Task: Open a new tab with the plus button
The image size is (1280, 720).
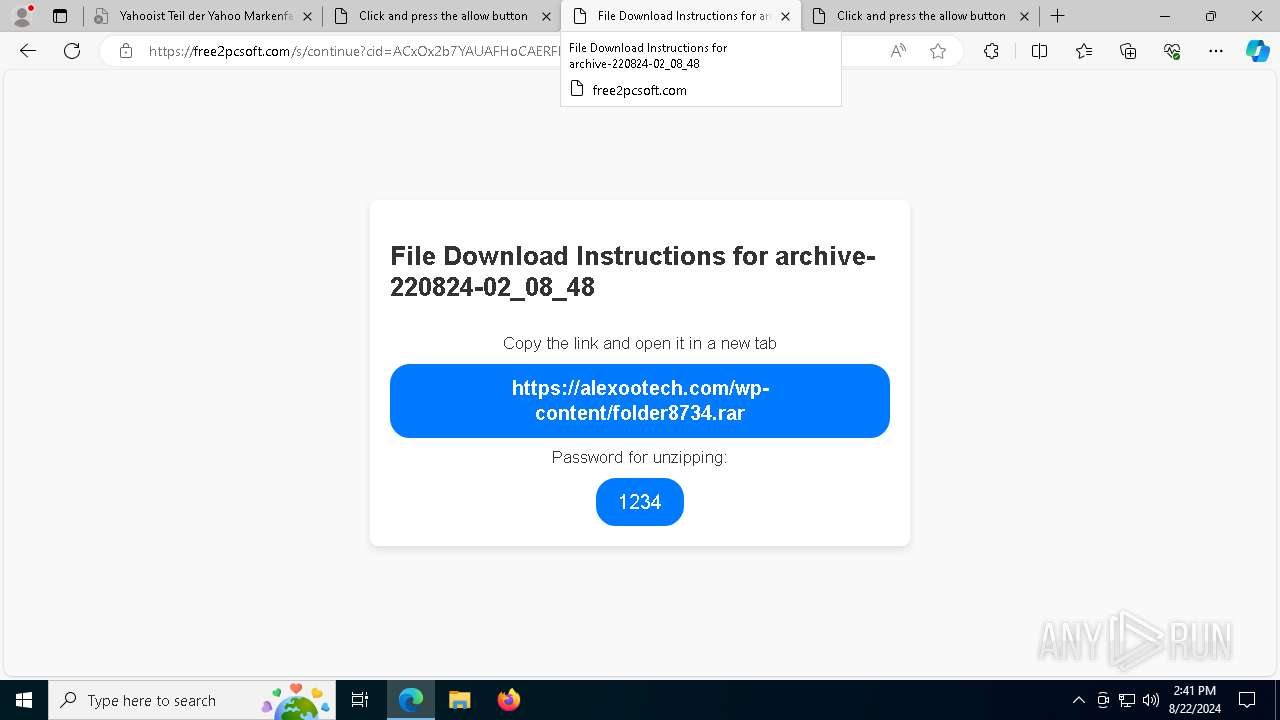Action: pos(1057,16)
